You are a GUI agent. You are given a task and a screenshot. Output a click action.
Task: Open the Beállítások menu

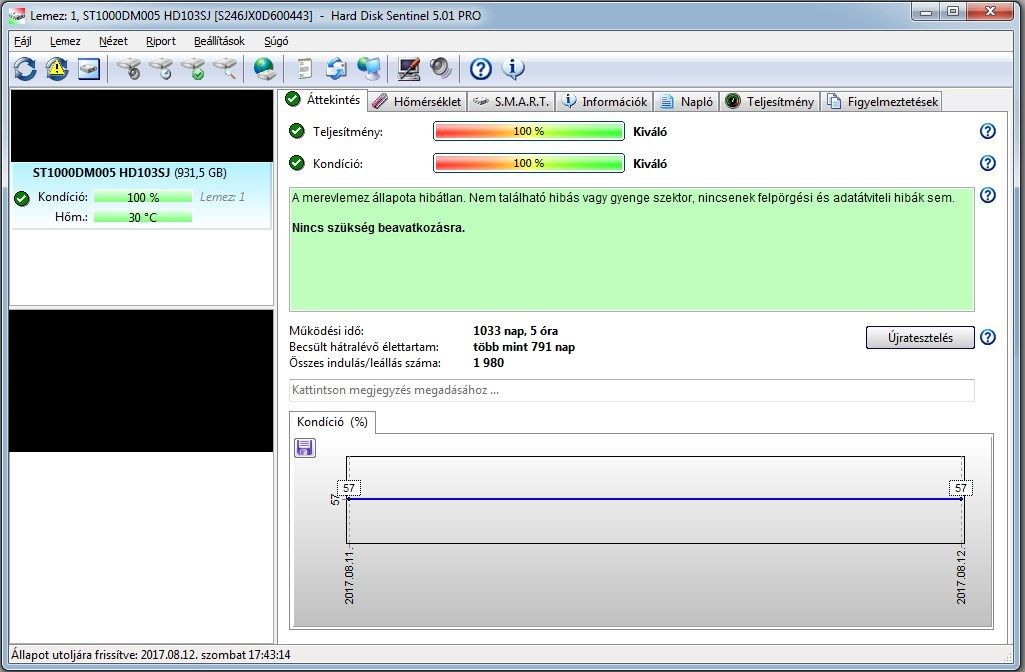tap(219, 41)
